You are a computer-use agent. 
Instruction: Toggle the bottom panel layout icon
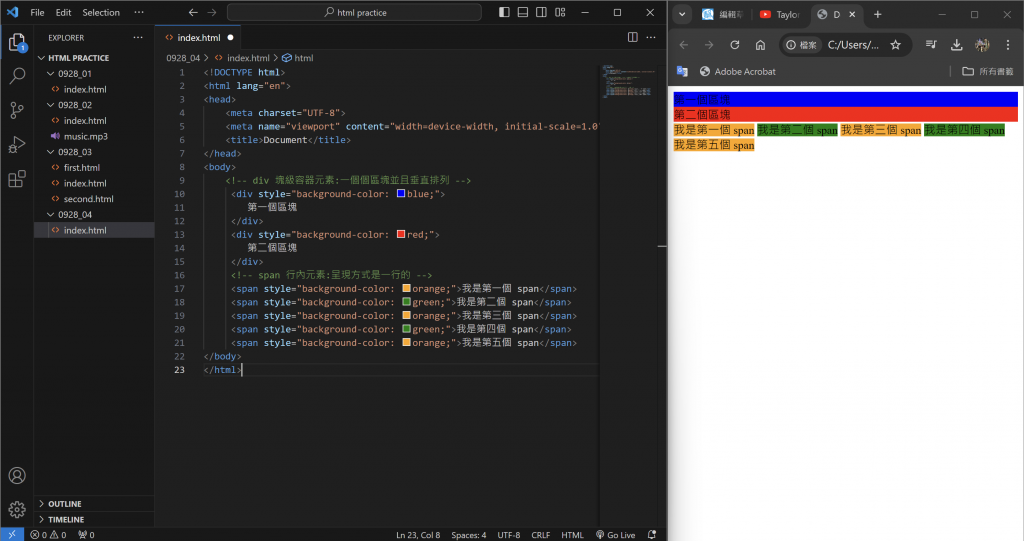pos(522,12)
